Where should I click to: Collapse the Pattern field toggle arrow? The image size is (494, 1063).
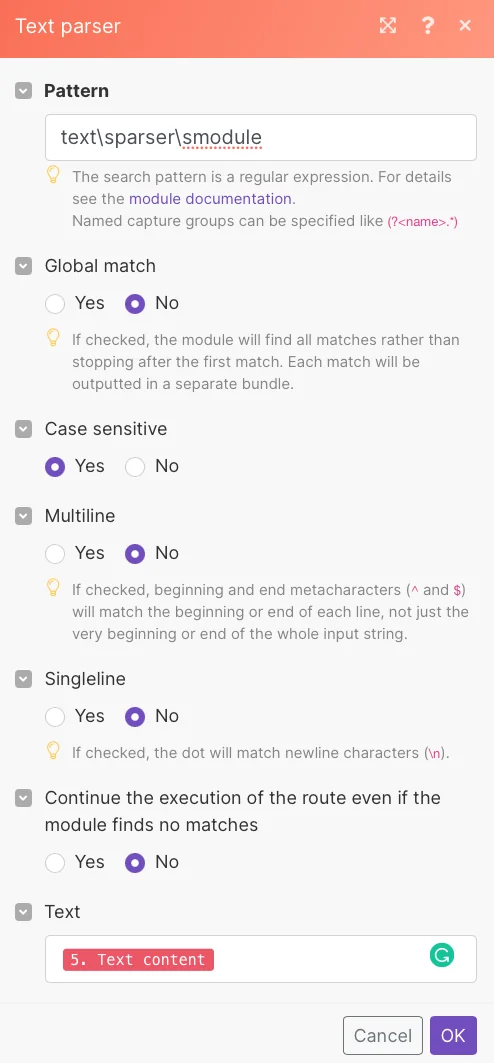coord(24,91)
